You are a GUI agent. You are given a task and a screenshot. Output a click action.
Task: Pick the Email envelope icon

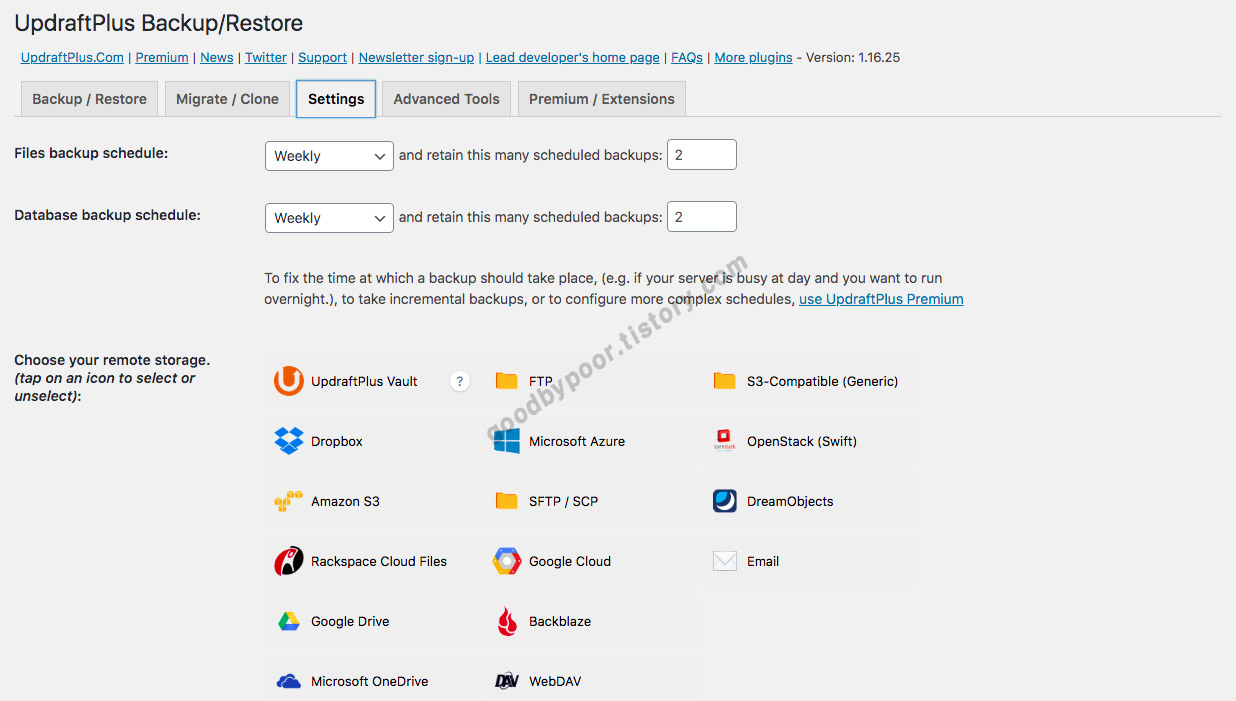[x=725, y=561]
